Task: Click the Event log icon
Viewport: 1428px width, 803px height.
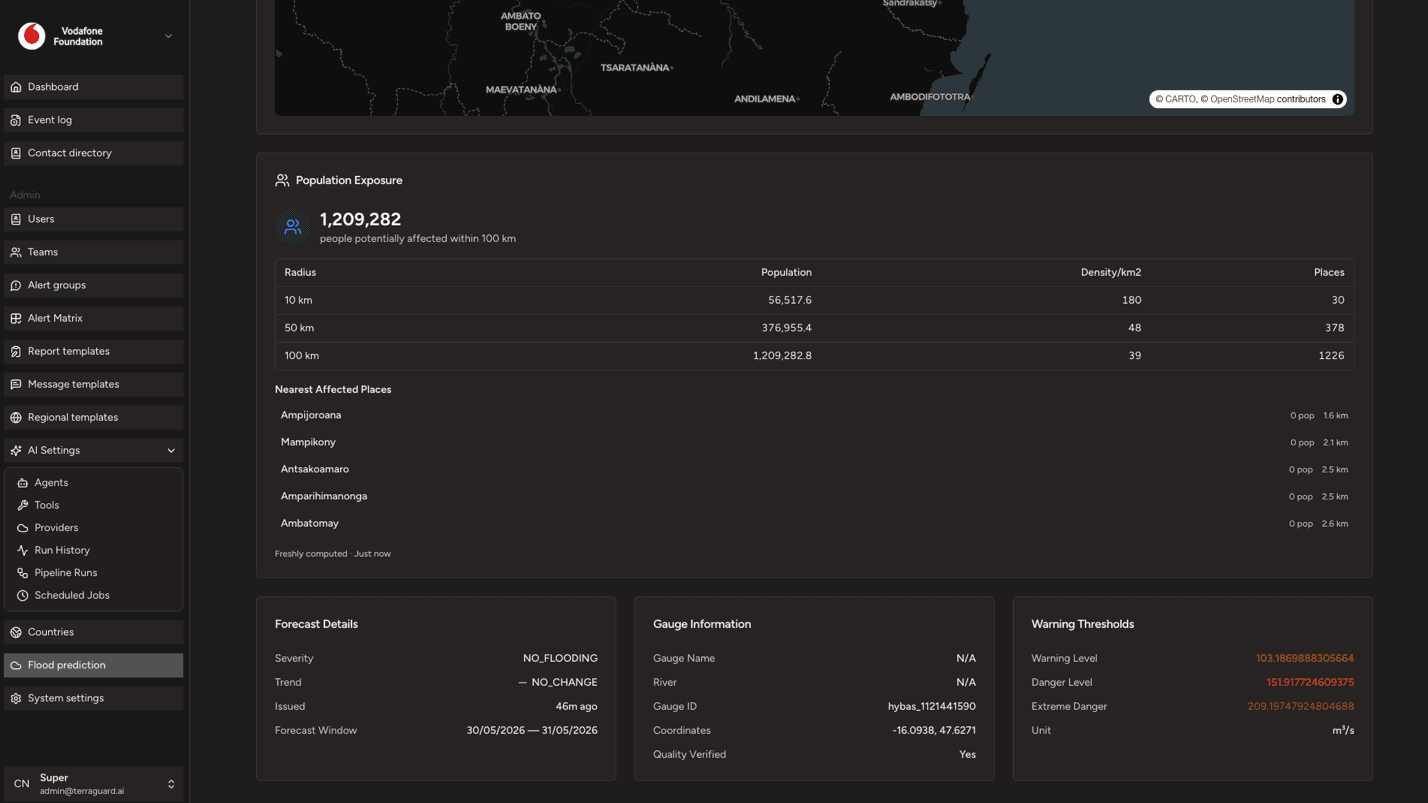Action: pyautogui.click(x=16, y=120)
